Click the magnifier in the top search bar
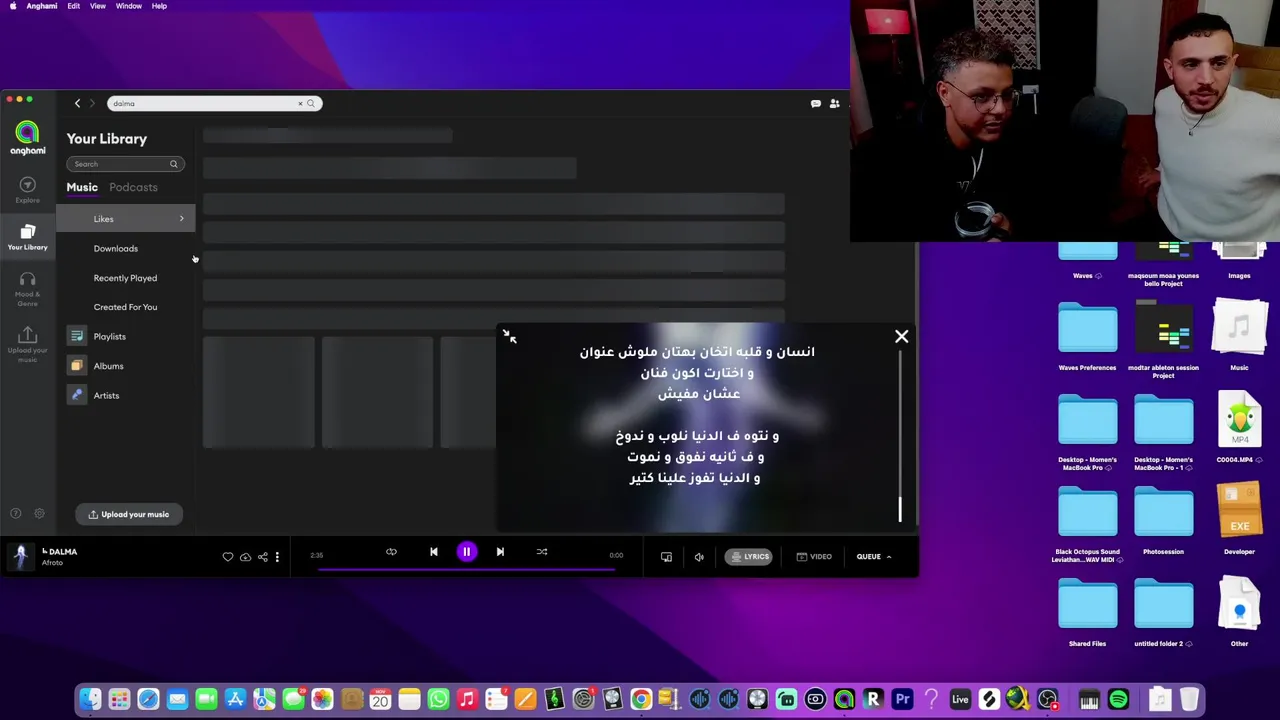The height and width of the screenshot is (720, 1280). click(x=311, y=103)
